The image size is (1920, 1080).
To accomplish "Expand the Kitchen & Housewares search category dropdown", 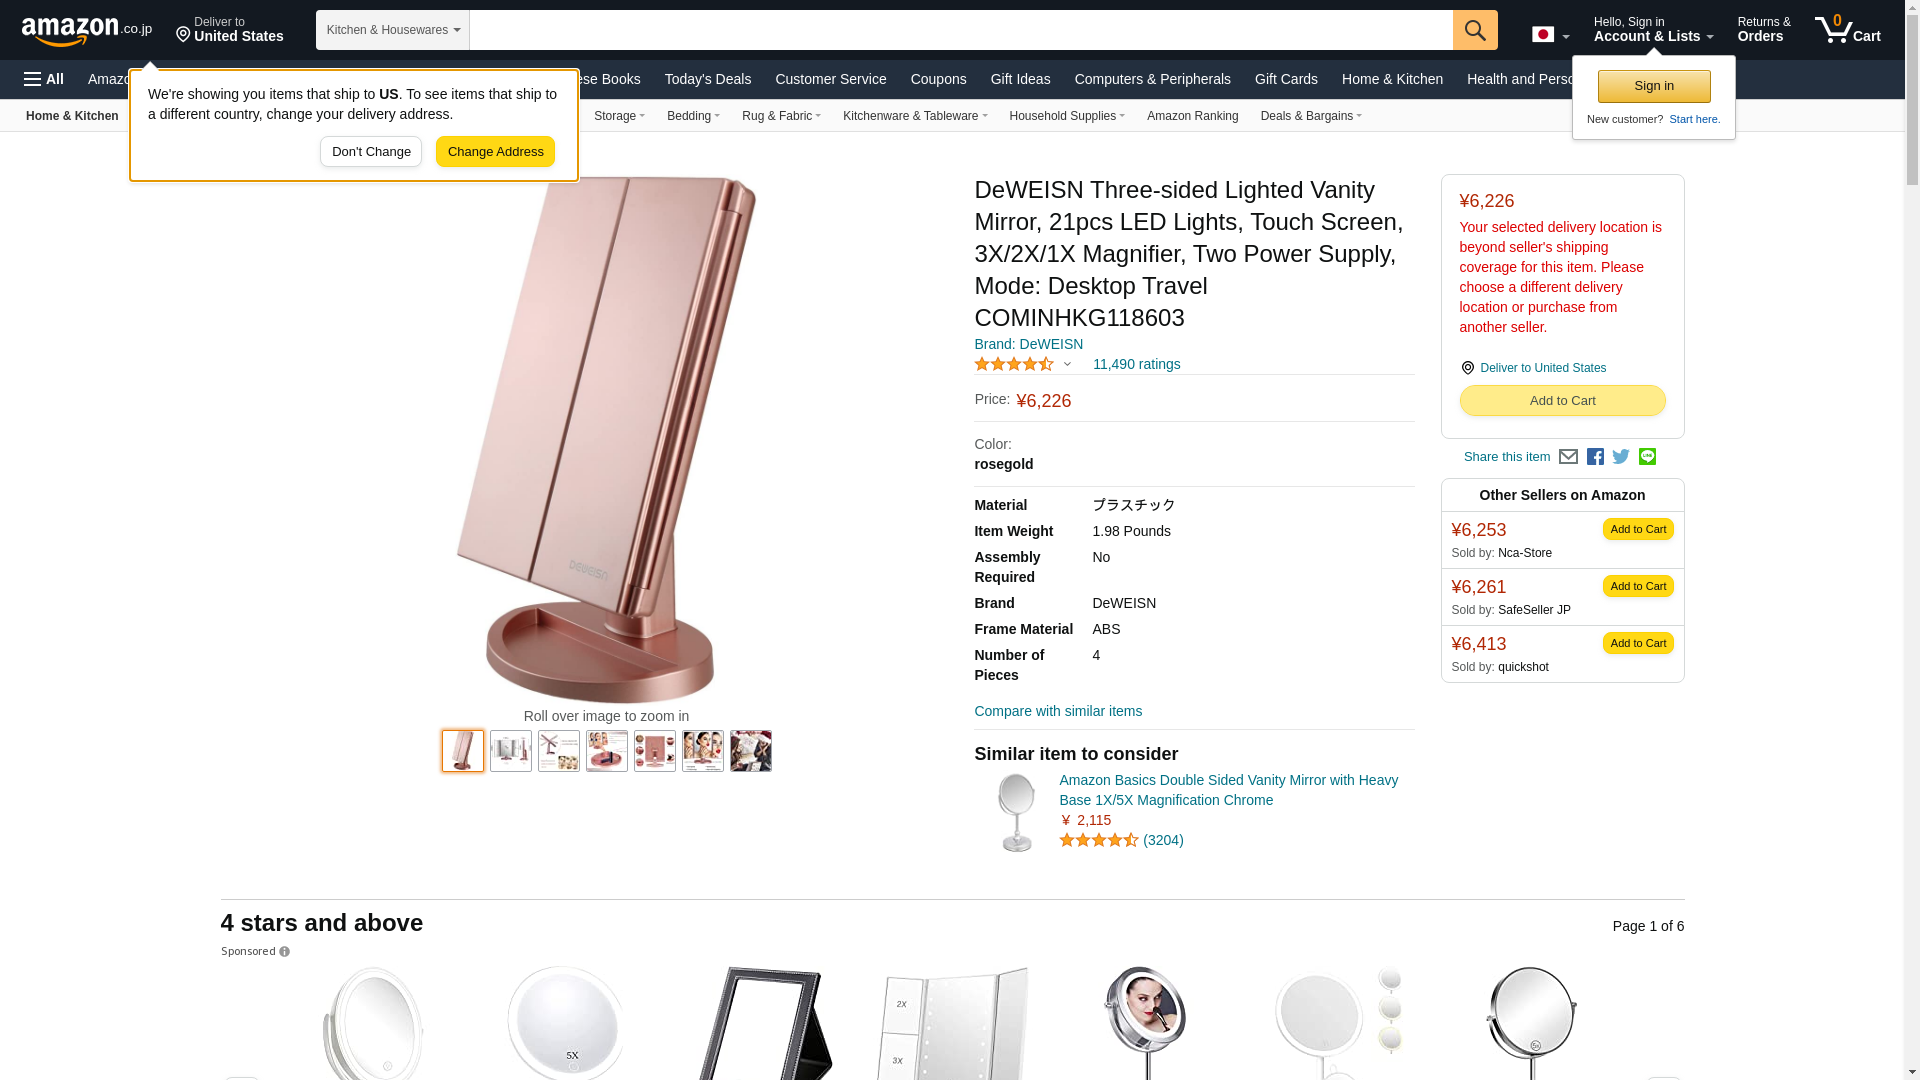I will (393, 30).
